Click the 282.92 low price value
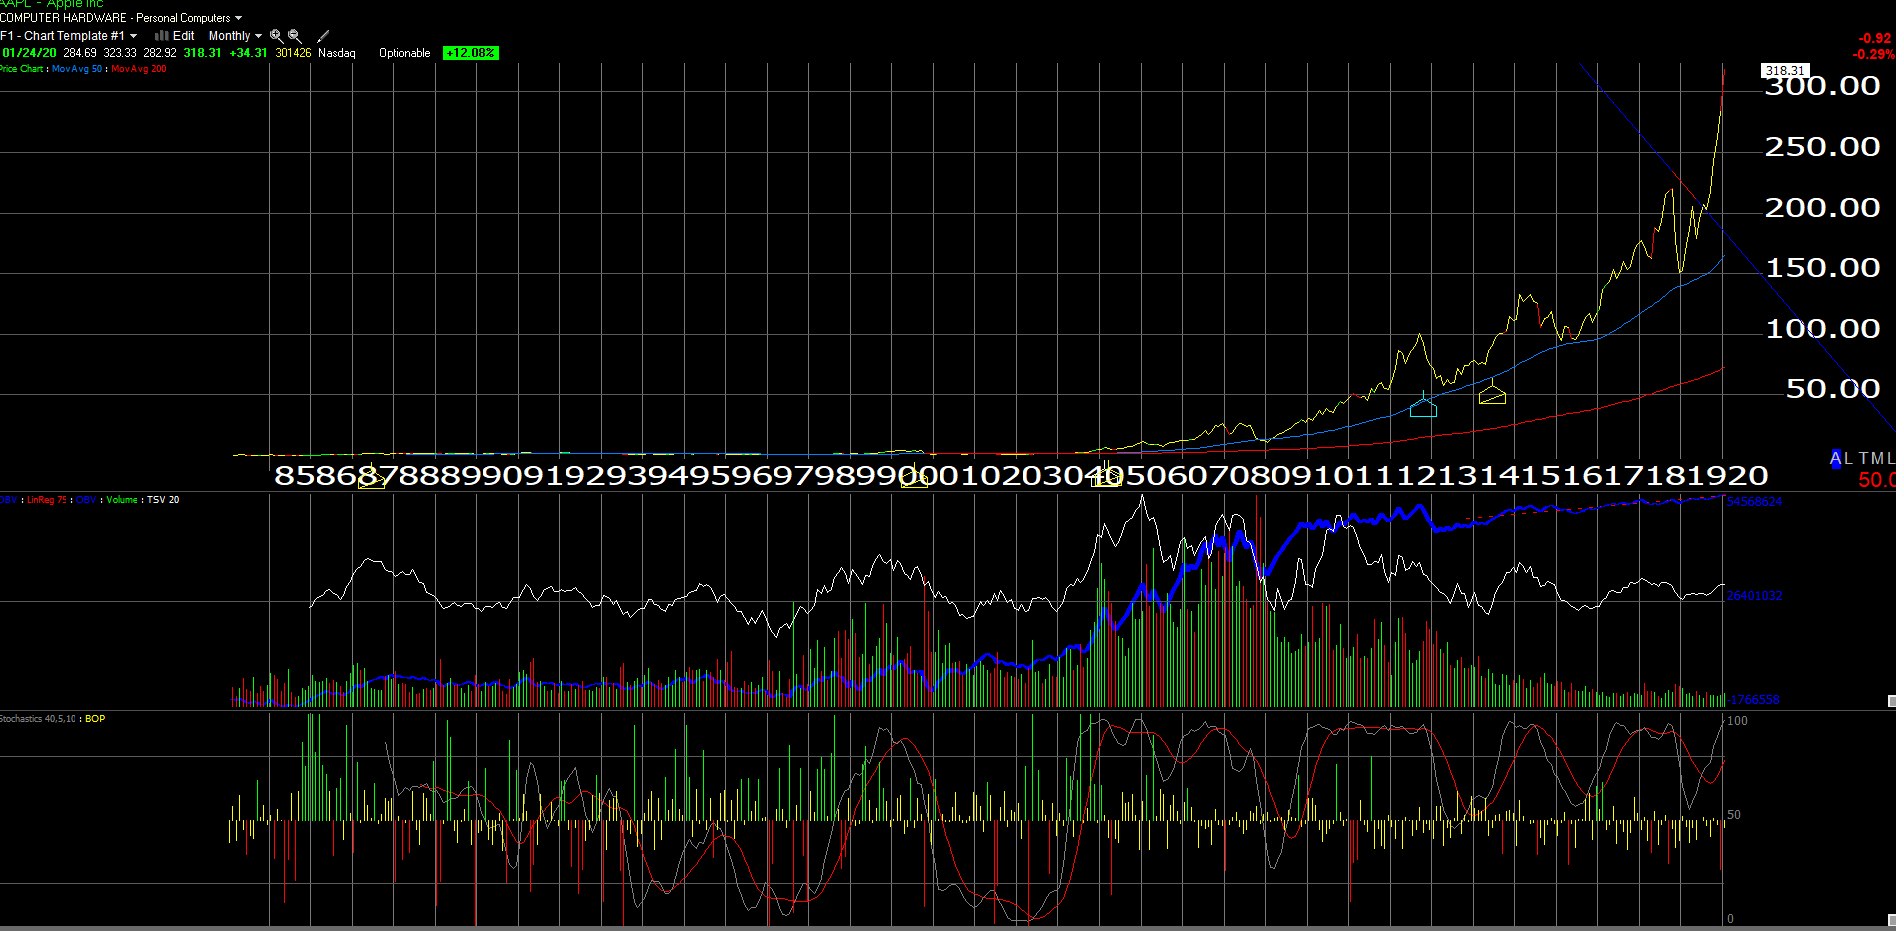Image resolution: width=1896 pixels, height=931 pixels. 160,53
